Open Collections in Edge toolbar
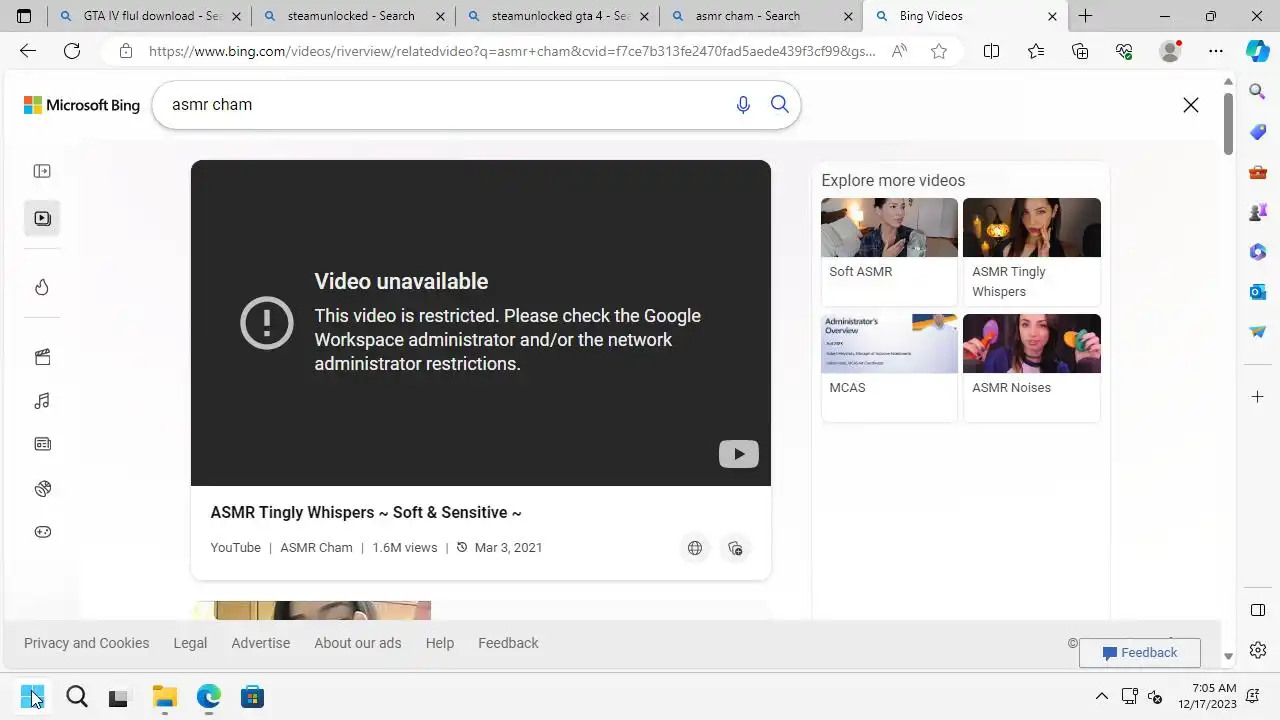 1080,51
